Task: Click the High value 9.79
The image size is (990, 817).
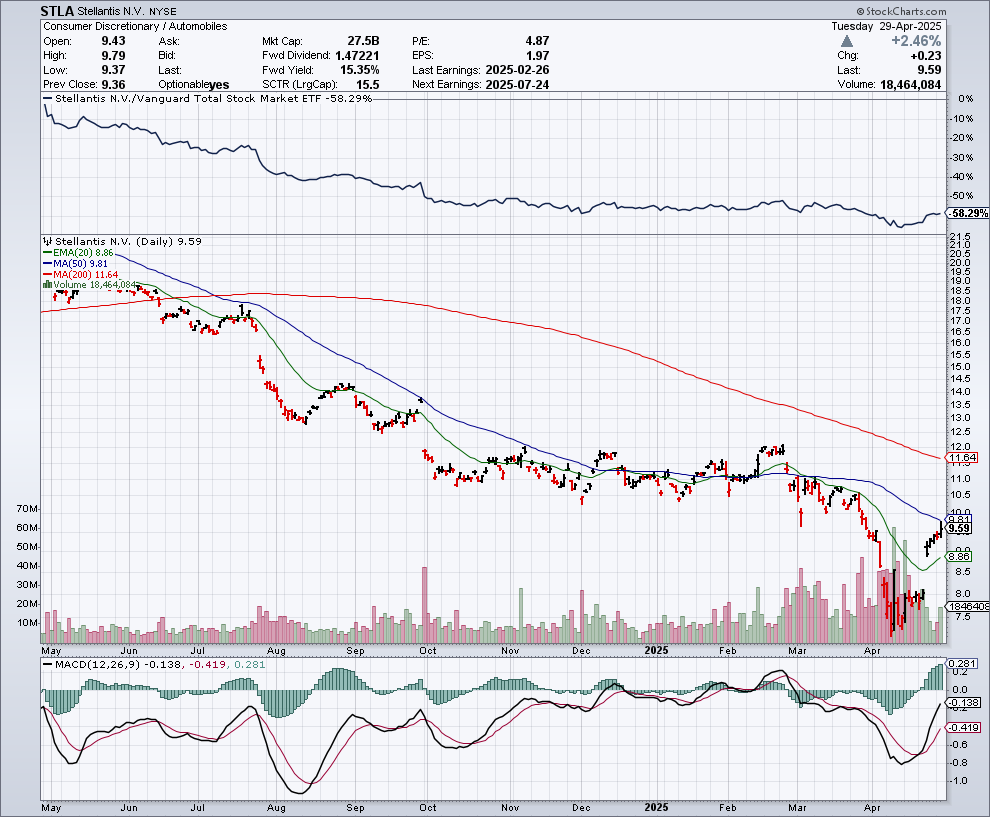Action: tap(114, 56)
